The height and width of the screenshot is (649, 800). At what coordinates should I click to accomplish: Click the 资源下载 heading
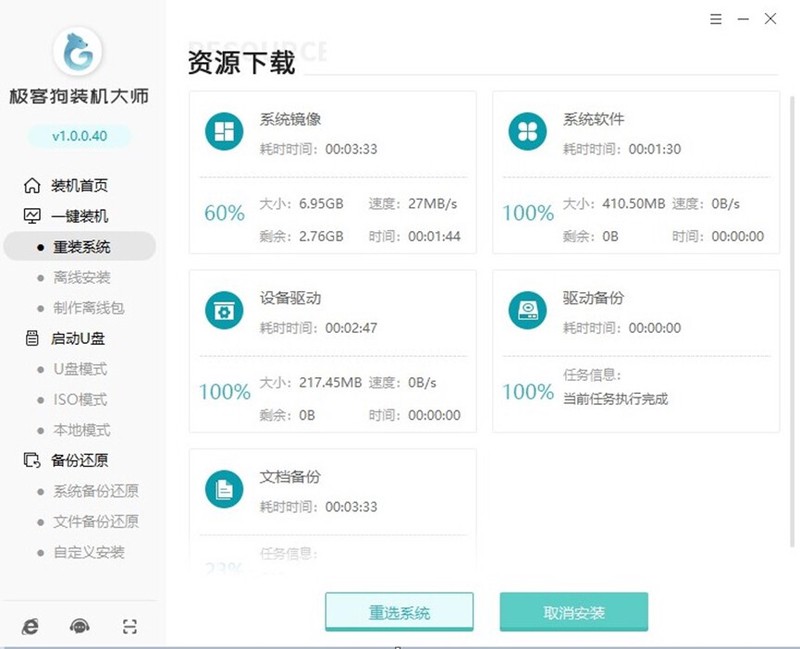click(241, 62)
